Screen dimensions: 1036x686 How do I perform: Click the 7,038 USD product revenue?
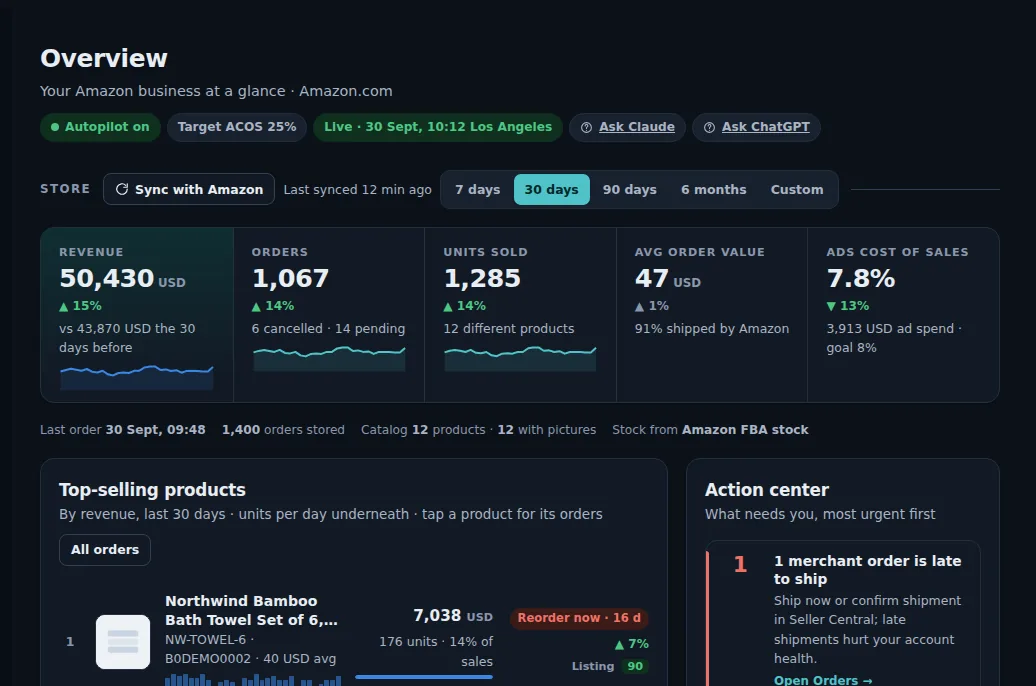click(453, 616)
